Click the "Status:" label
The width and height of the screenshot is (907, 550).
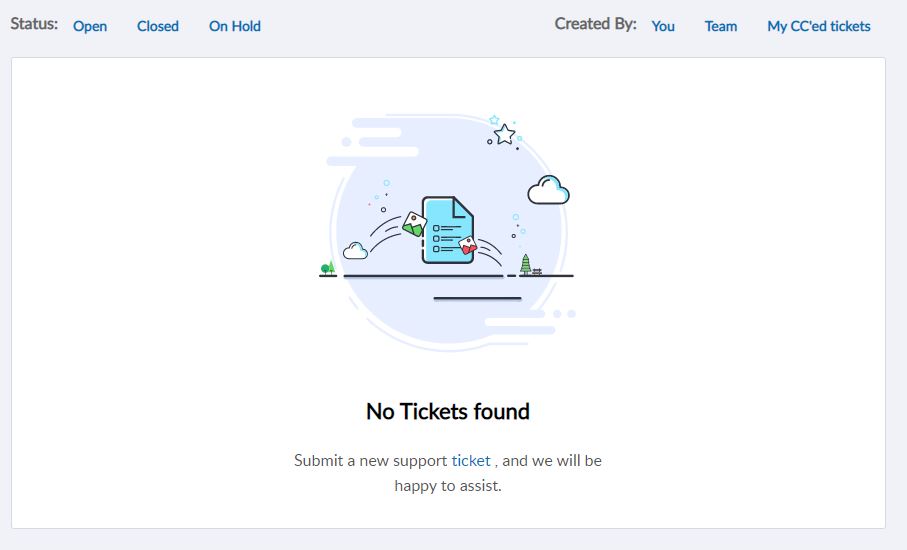tap(34, 23)
